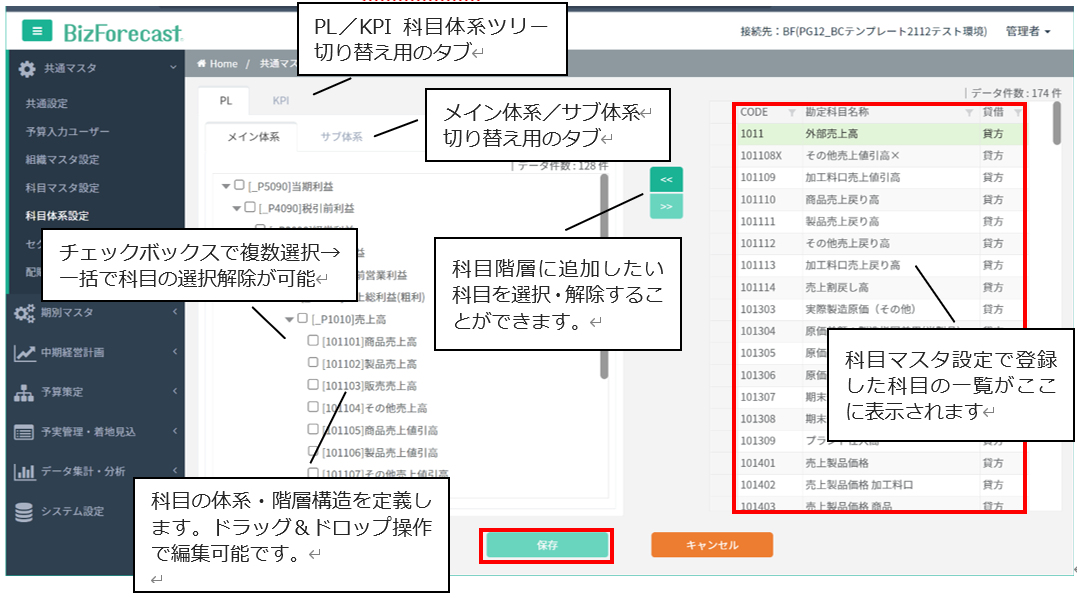
Task: Click the 中期経営計画 line chart icon
Action: 25,352
